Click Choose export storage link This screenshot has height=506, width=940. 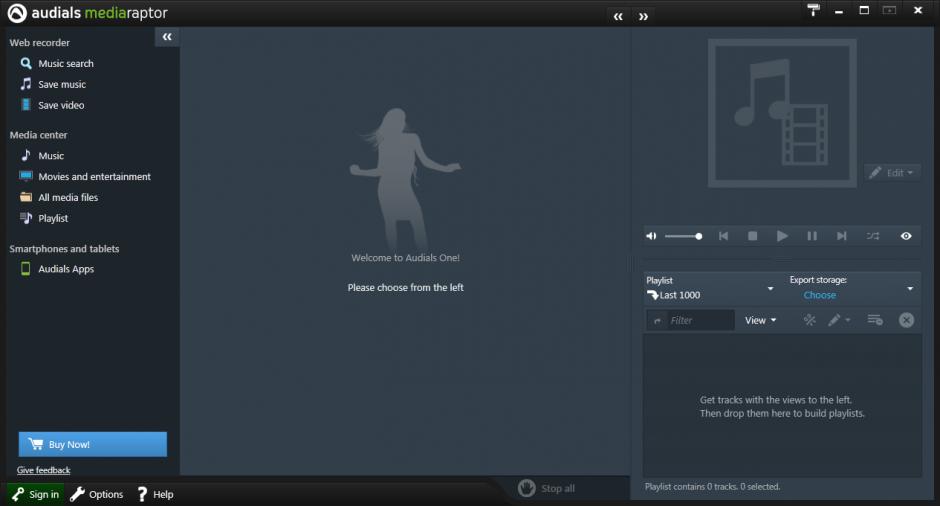pos(820,296)
